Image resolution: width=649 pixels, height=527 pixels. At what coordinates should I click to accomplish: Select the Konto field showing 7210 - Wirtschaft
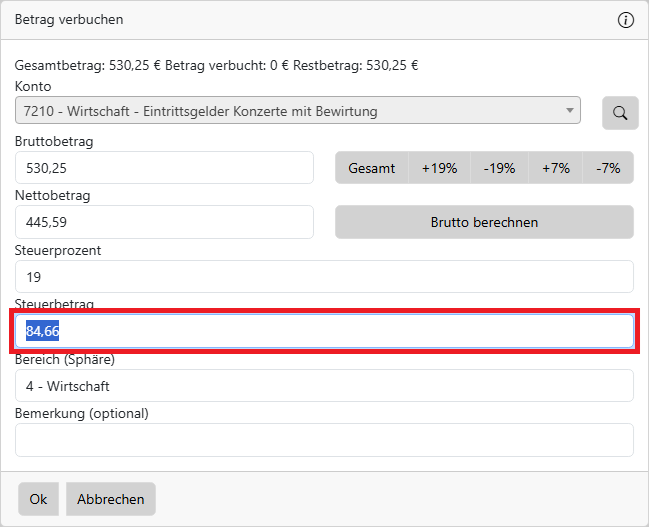pos(290,111)
